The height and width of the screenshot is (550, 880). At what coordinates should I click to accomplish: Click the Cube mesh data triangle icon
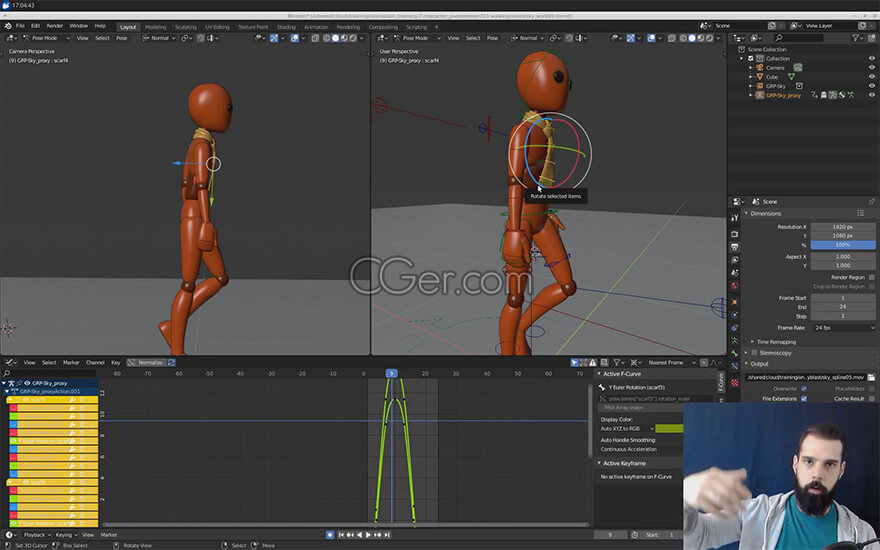pos(791,76)
